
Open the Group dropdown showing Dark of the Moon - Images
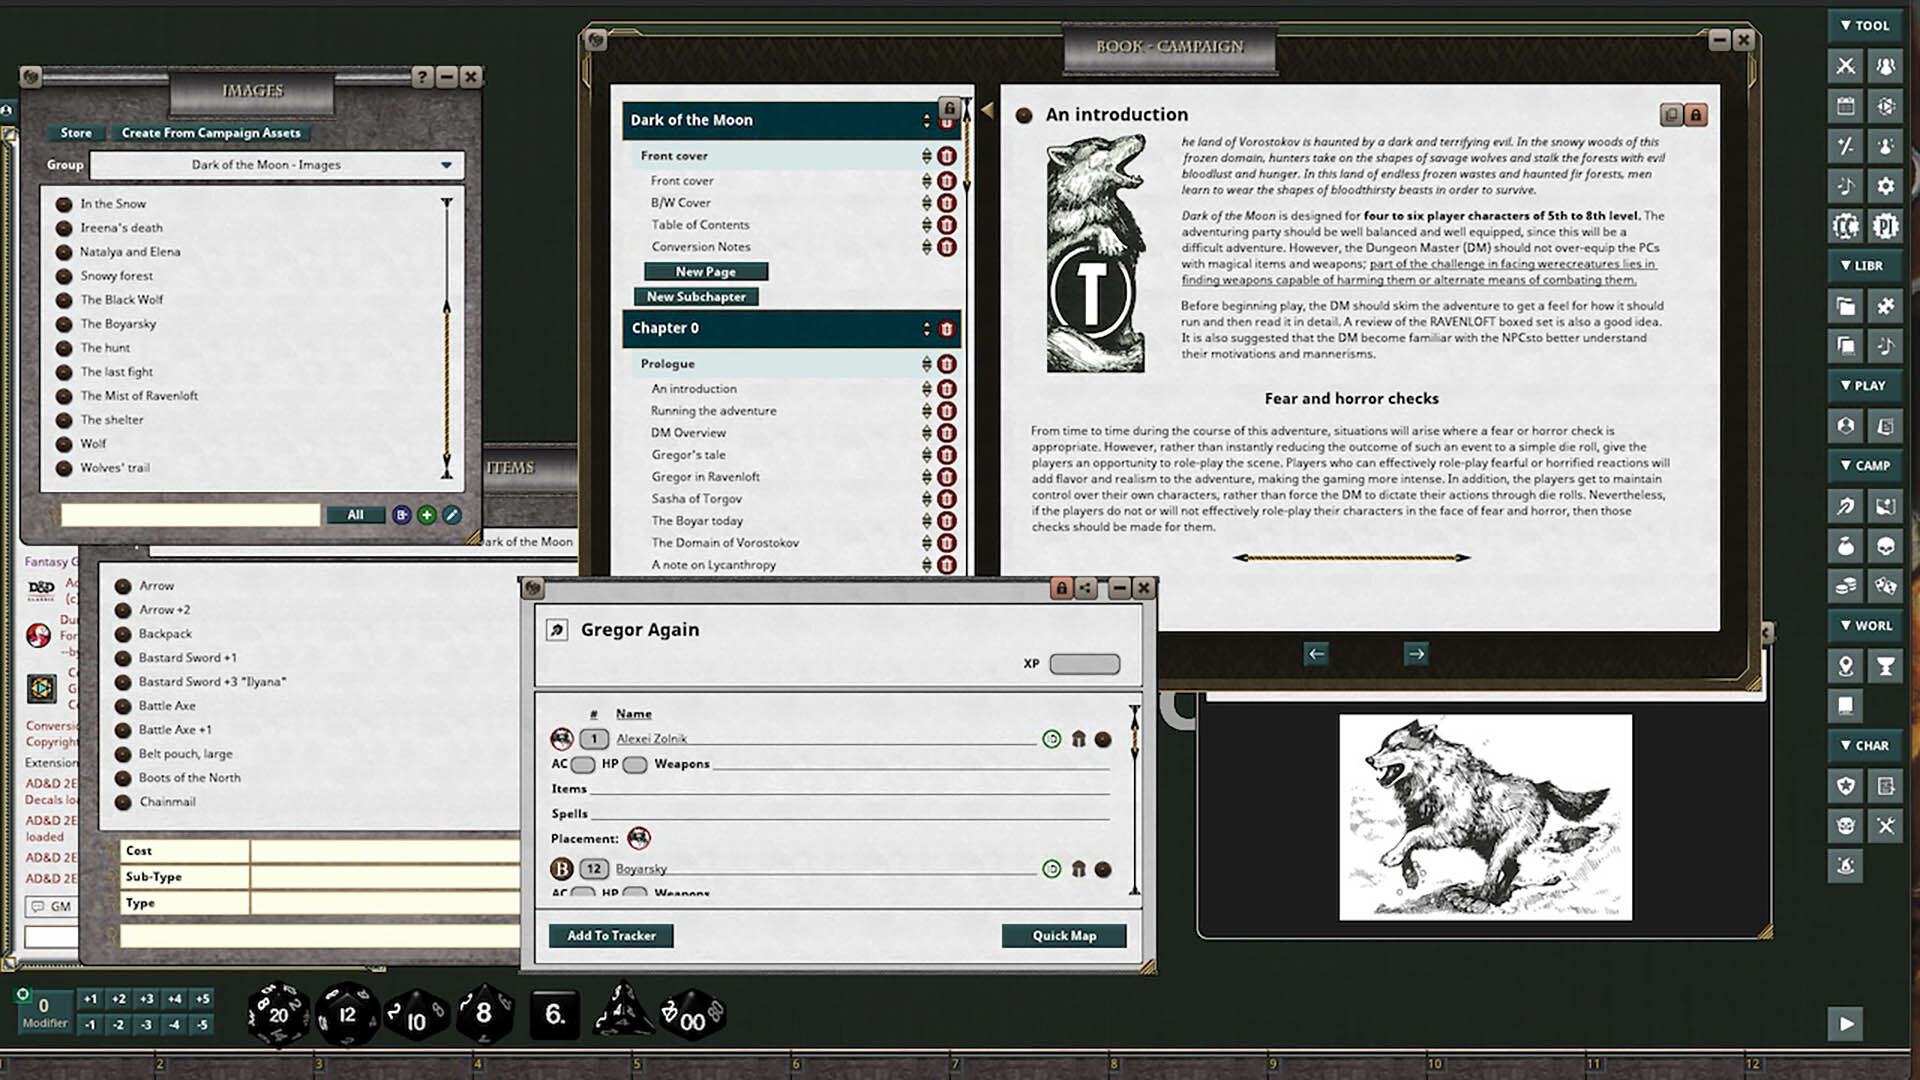point(277,165)
